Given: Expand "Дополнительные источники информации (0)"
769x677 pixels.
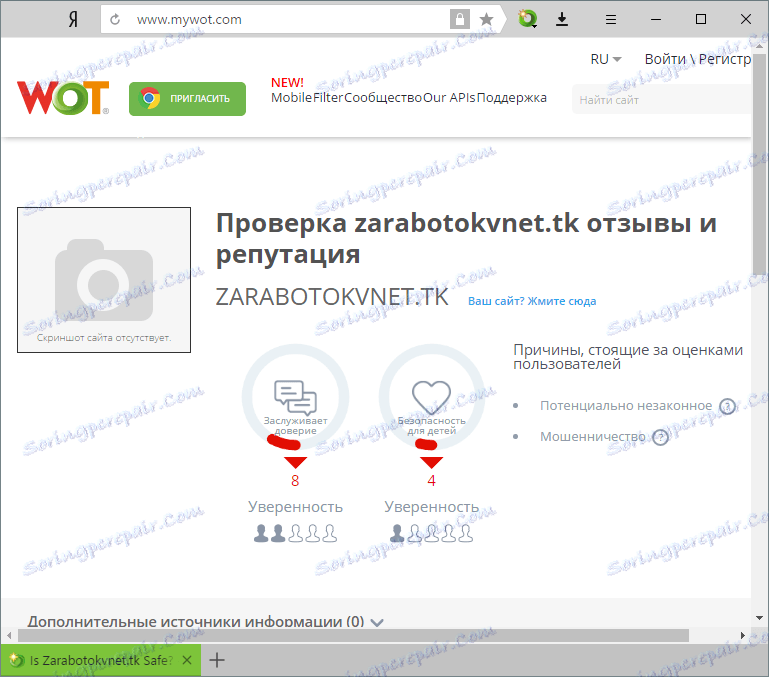Looking at the screenshot, I should click(x=205, y=622).
